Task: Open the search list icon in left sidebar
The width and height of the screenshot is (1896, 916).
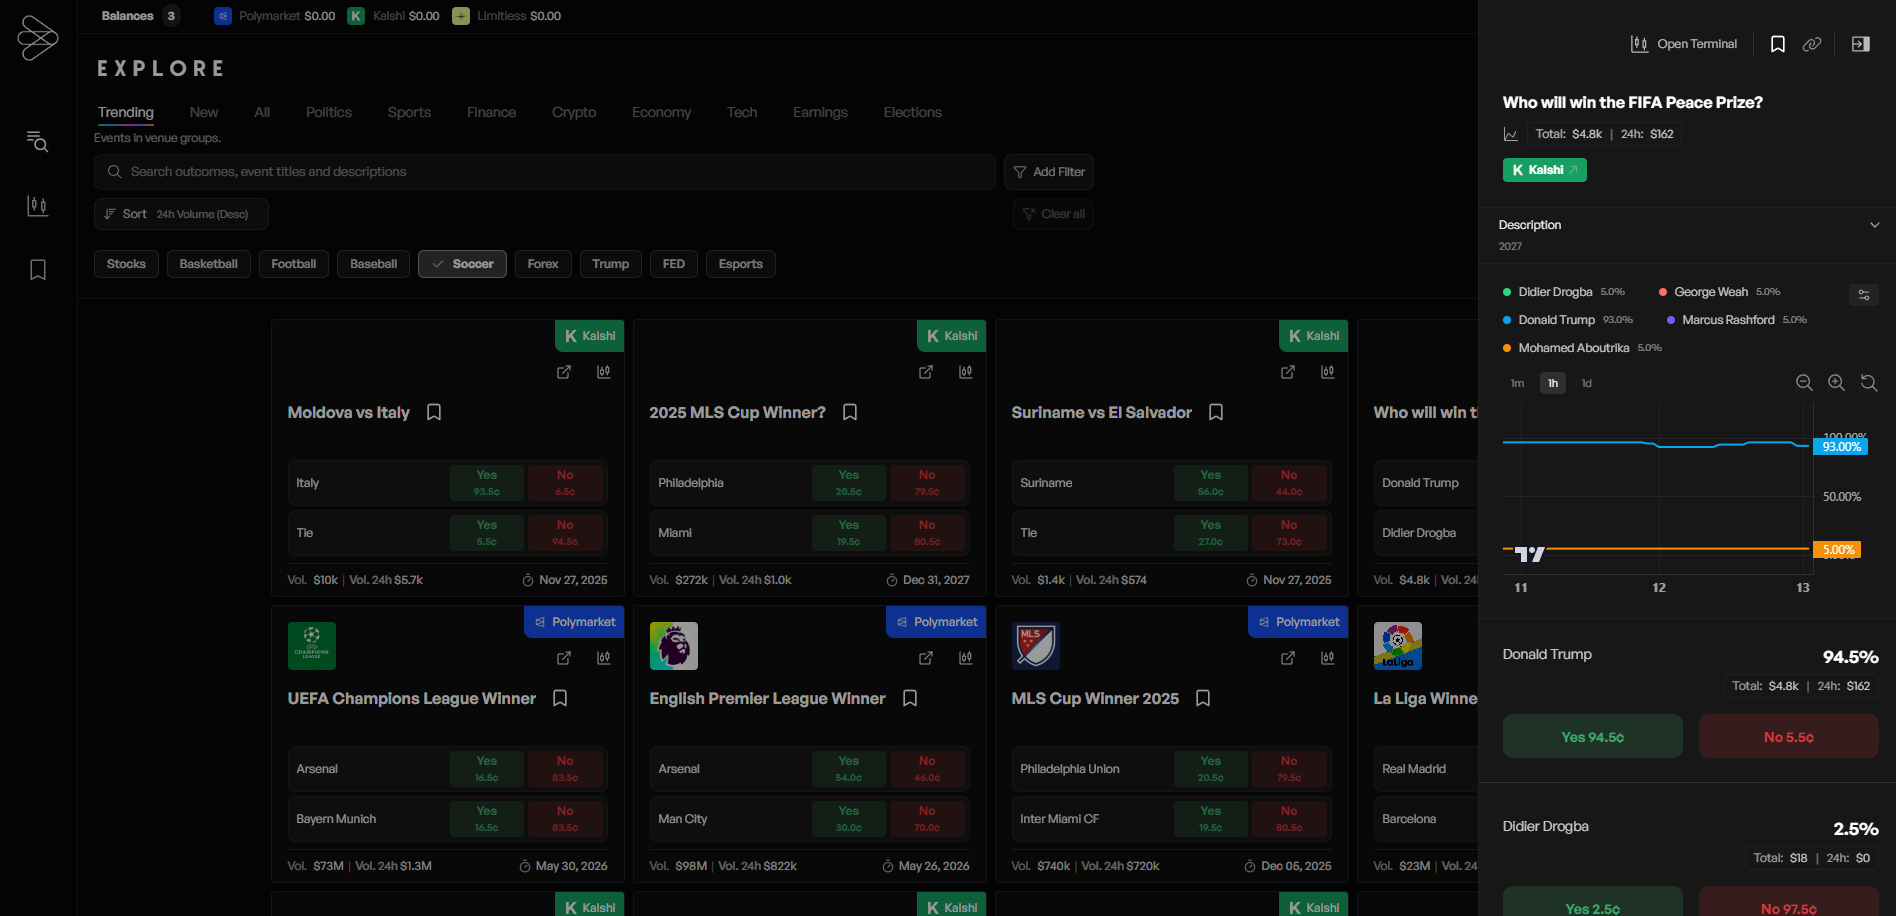Action: [x=38, y=142]
